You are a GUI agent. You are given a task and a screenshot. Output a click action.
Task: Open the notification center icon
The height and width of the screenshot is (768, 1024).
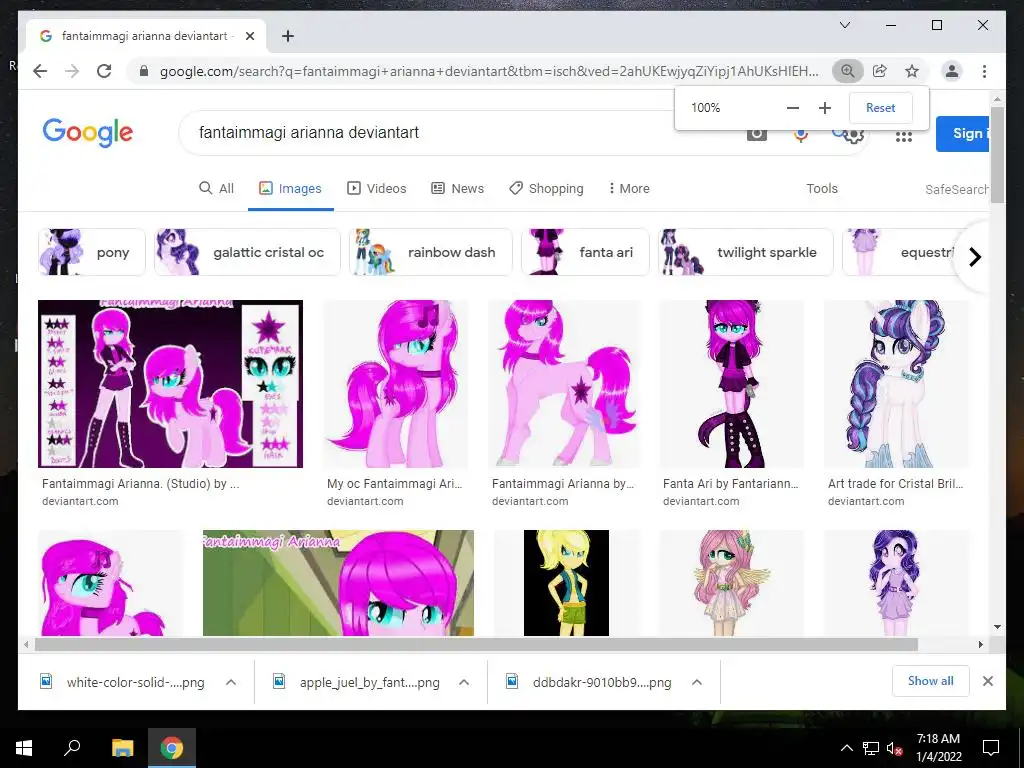(x=991, y=748)
